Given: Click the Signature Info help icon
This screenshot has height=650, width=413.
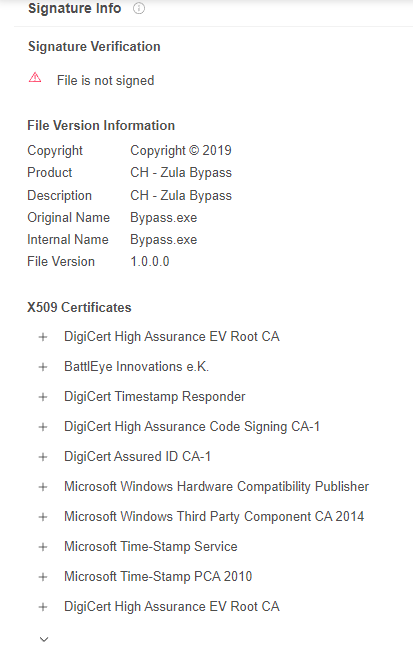Looking at the screenshot, I should [x=138, y=8].
